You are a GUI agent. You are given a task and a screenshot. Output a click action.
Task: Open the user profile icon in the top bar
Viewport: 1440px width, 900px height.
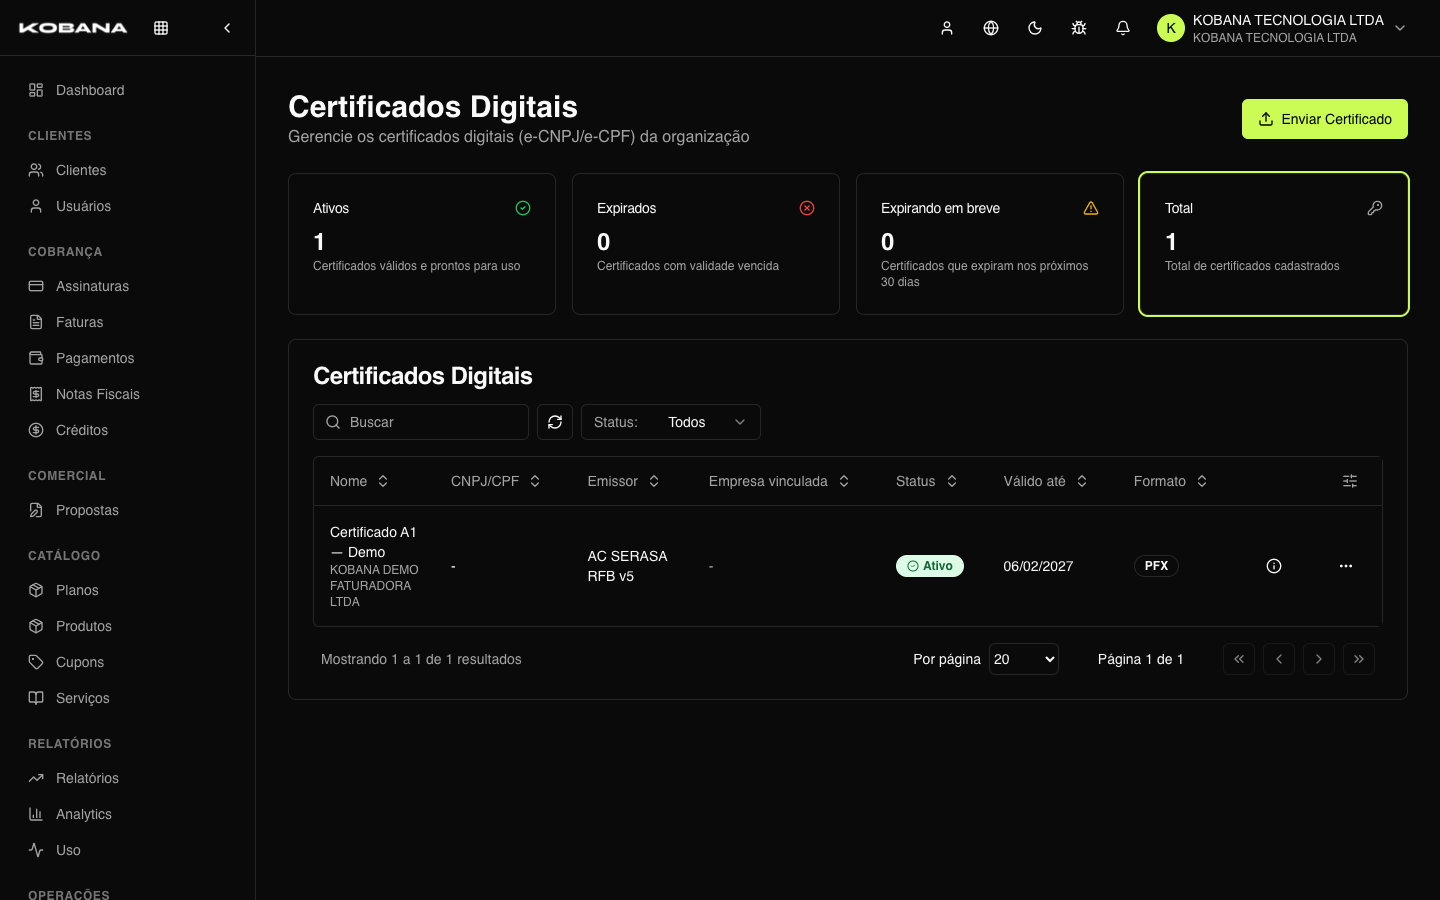point(947,28)
